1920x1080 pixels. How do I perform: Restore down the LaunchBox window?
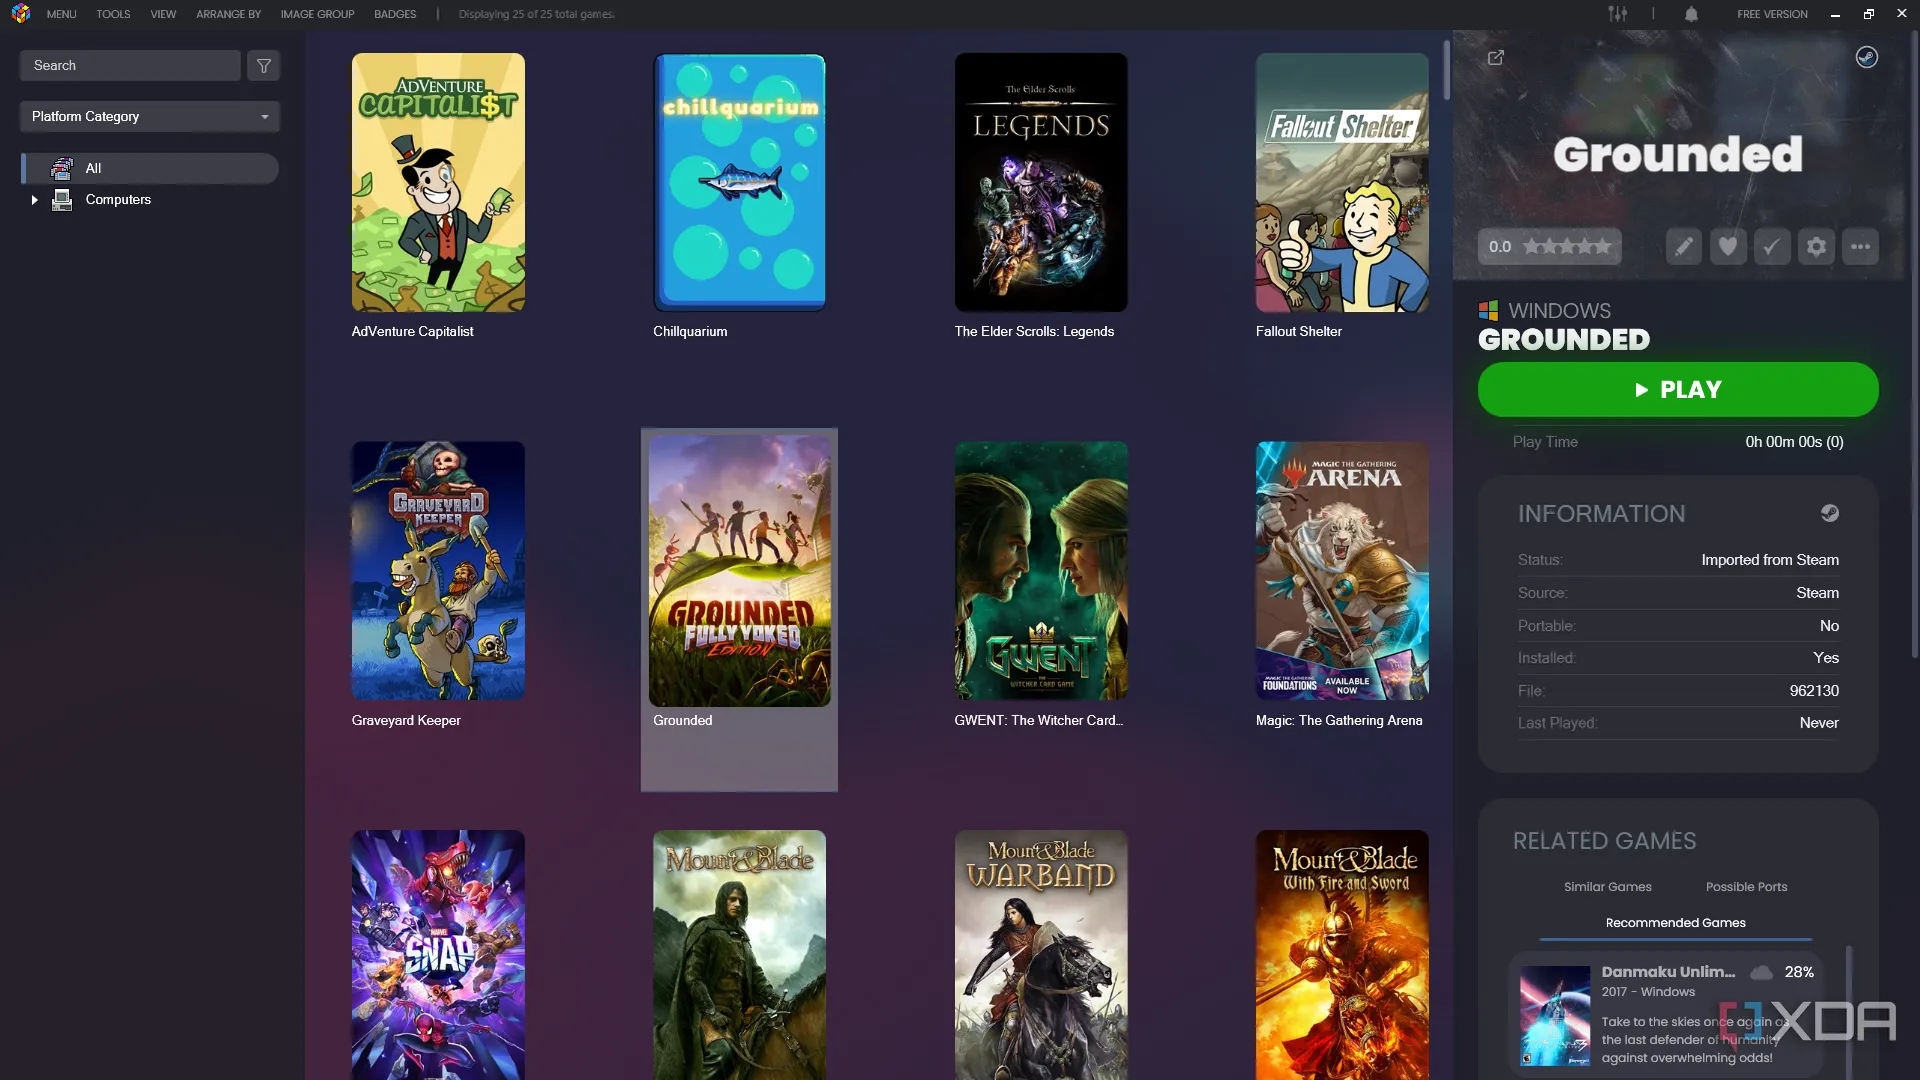(x=1868, y=14)
